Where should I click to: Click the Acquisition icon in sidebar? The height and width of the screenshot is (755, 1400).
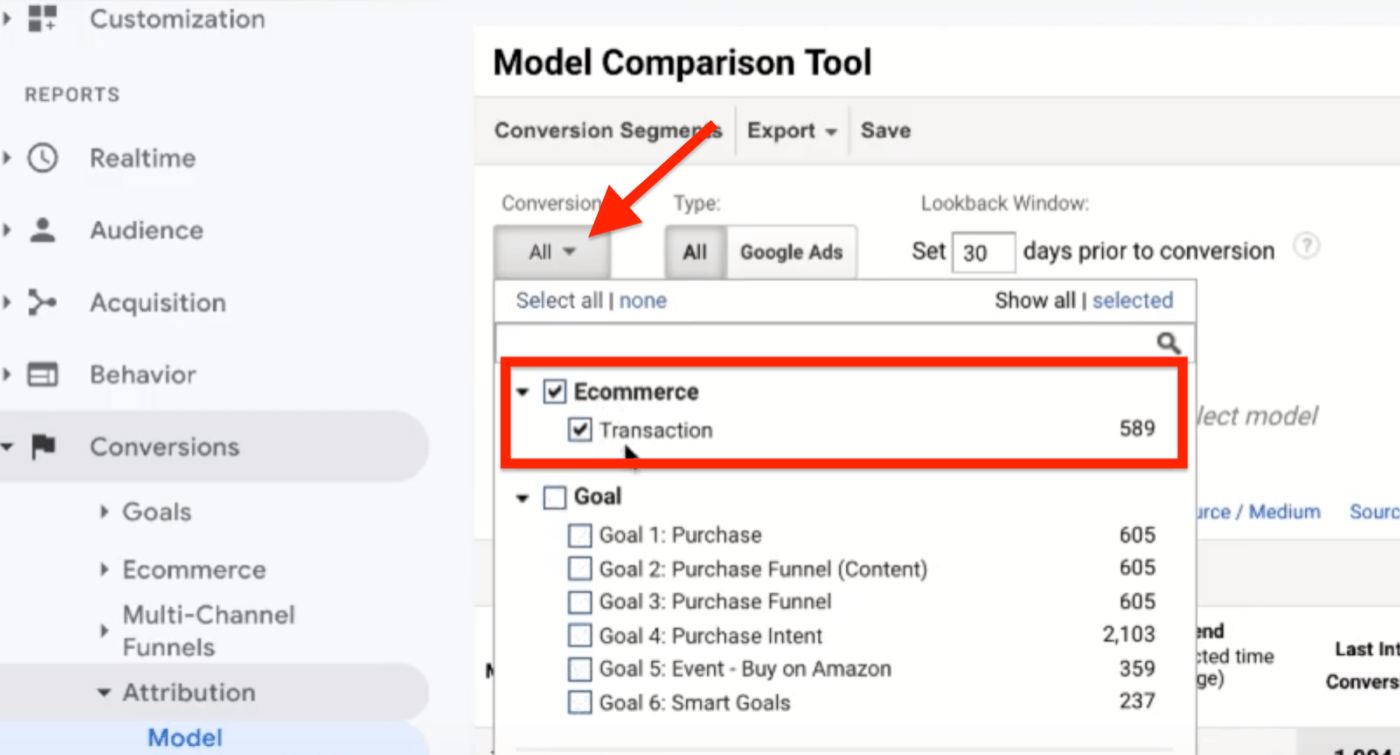pyautogui.click(x=41, y=302)
